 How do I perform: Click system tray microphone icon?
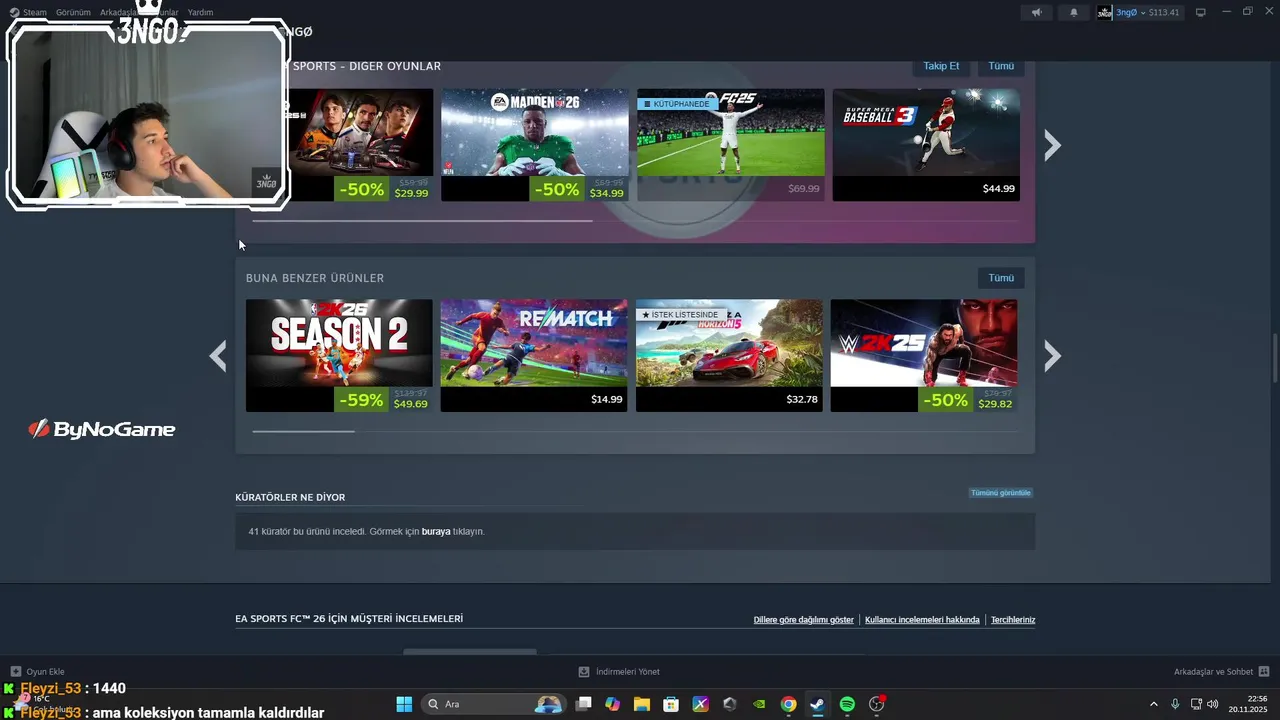pos(1175,704)
